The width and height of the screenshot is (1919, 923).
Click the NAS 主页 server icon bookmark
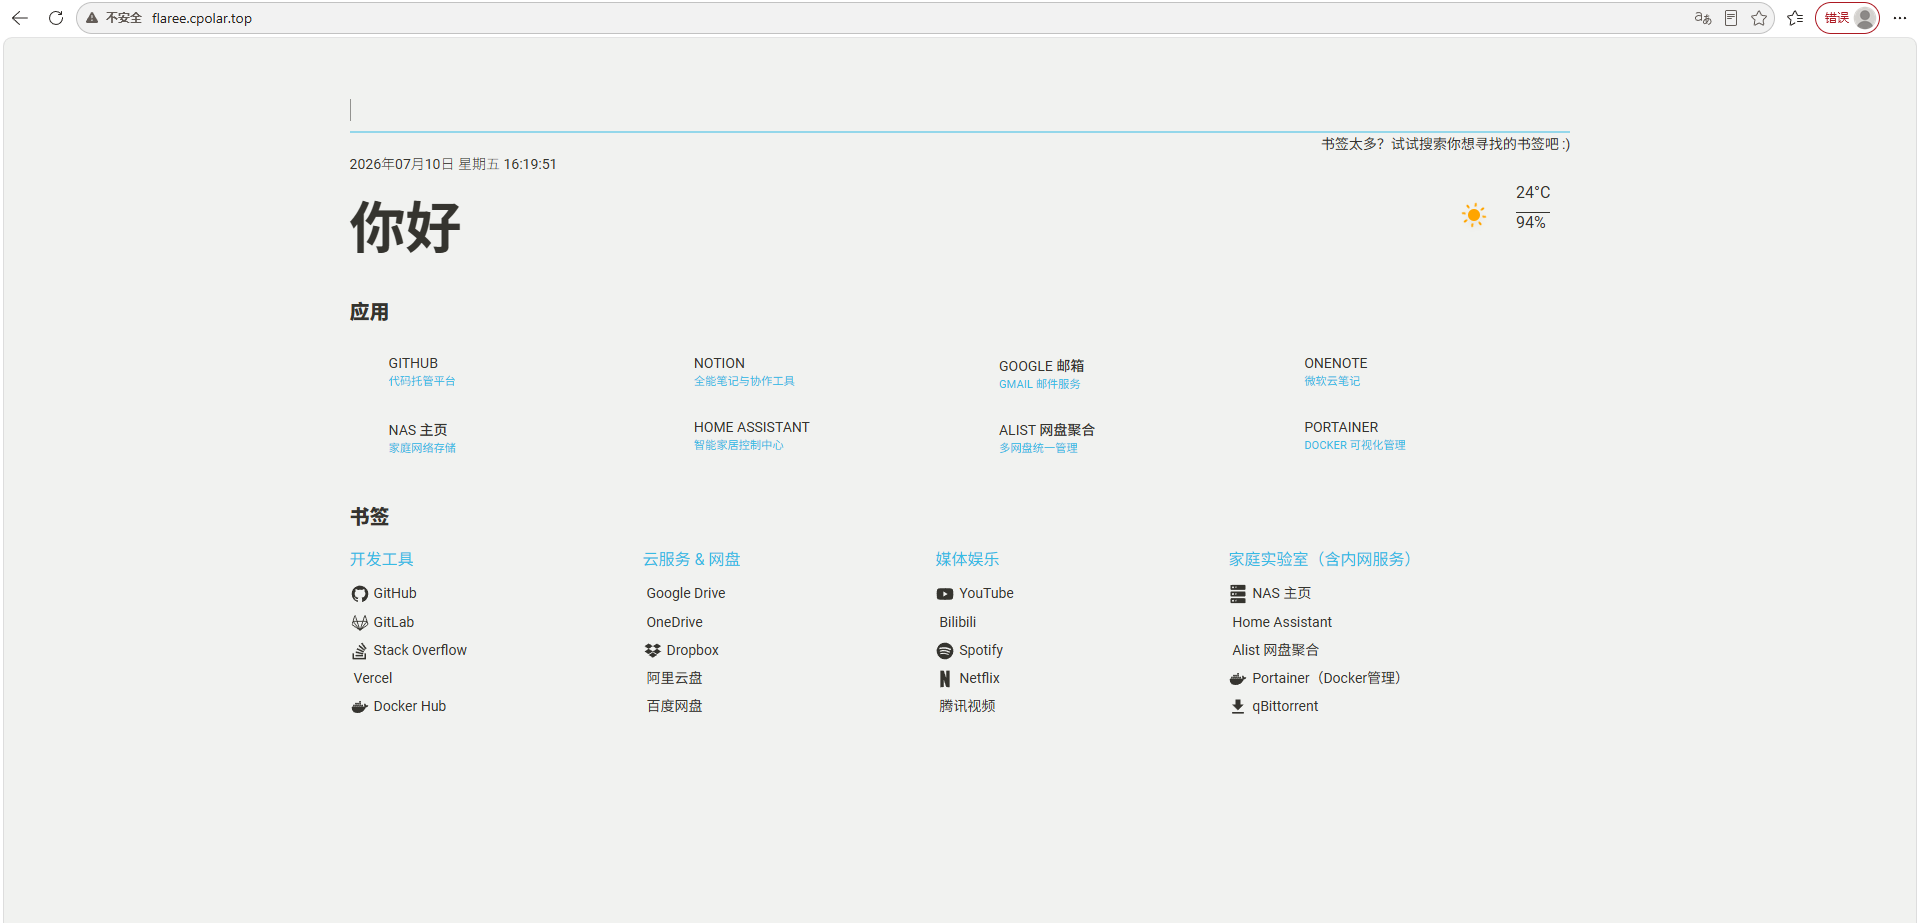pyautogui.click(x=1238, y=594)
